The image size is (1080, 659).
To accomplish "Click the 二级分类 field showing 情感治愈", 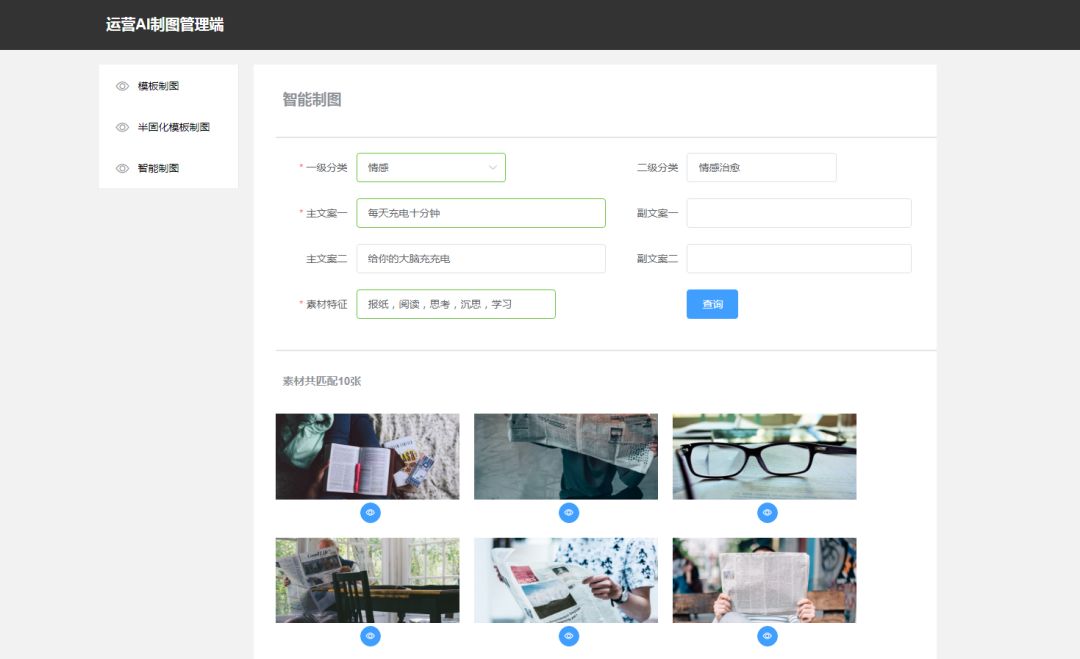I will click(x=761, y=167).
